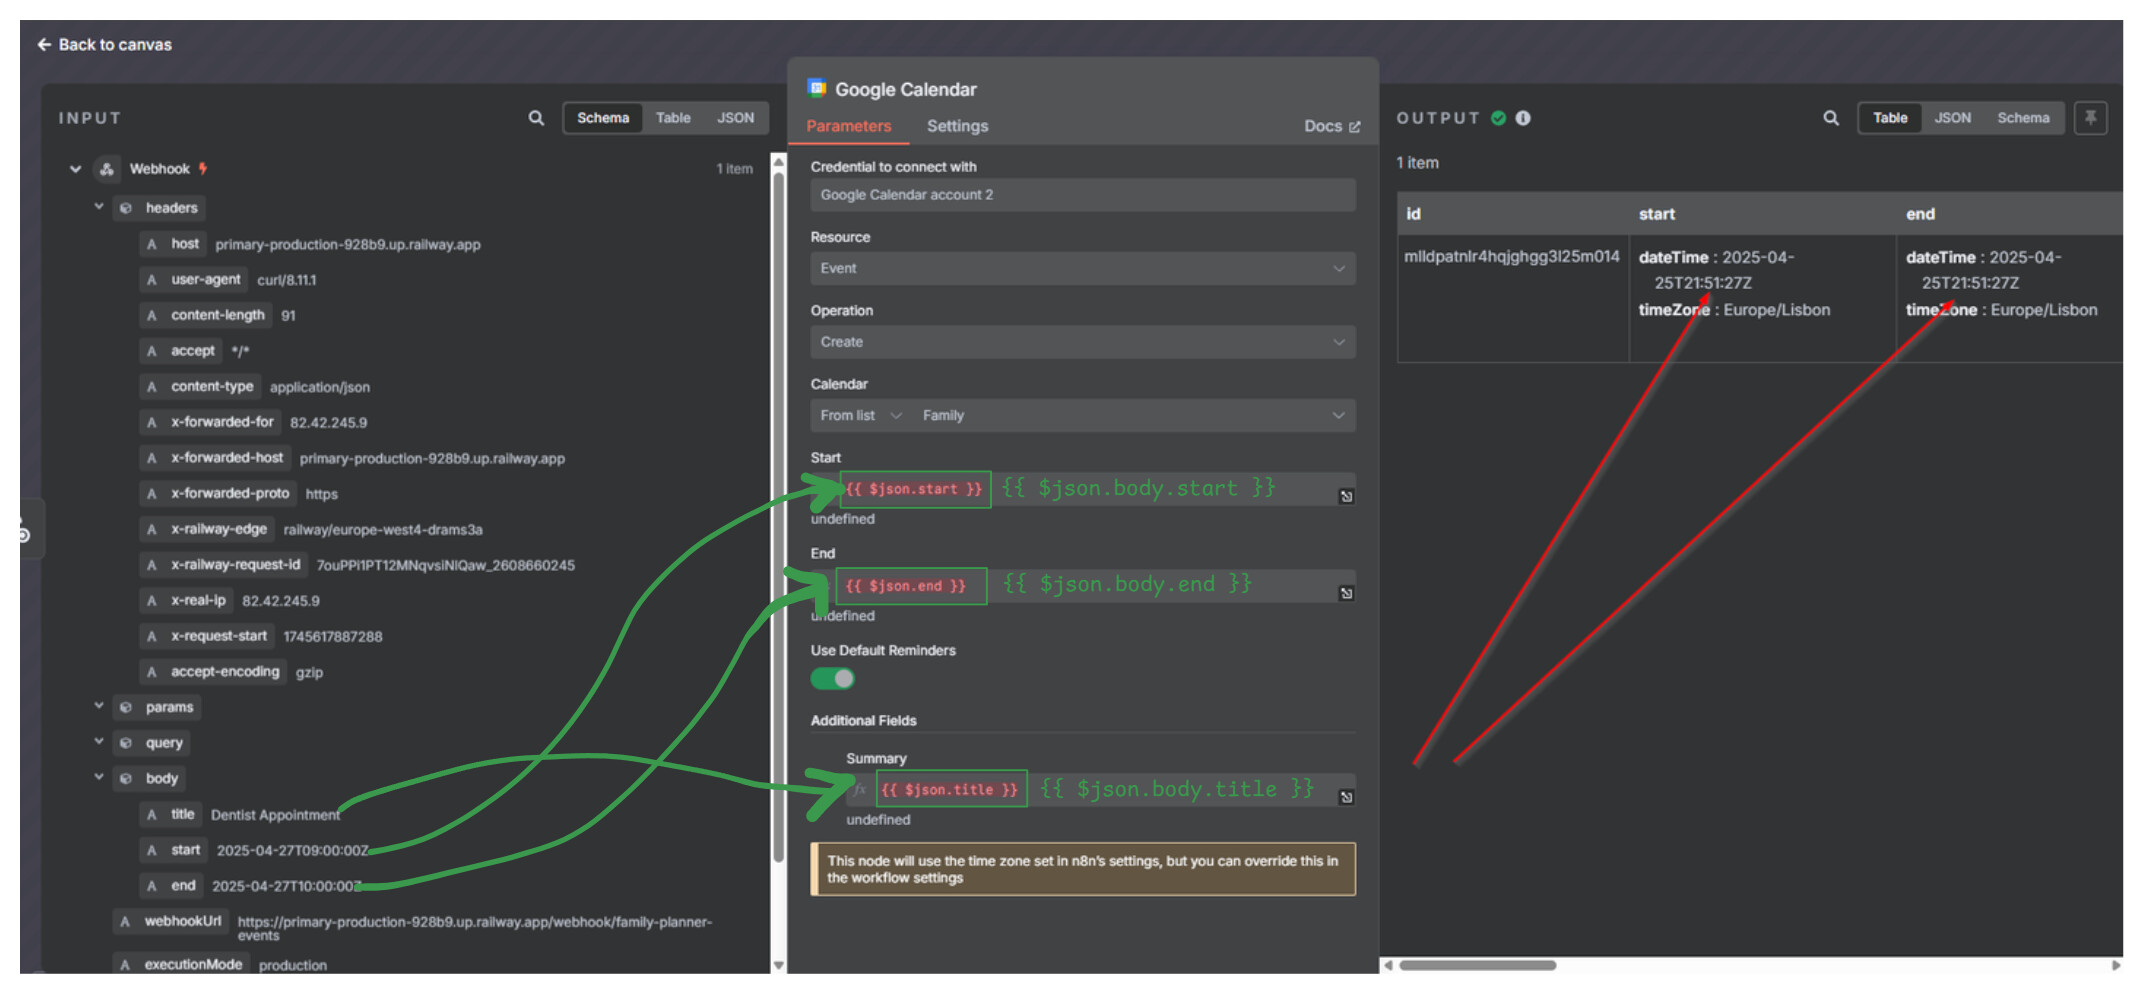Viewport: 2143px width, 993px height.
Task: Open the Operation dropdown set to Create
Action: click(x=1083, y=342)
